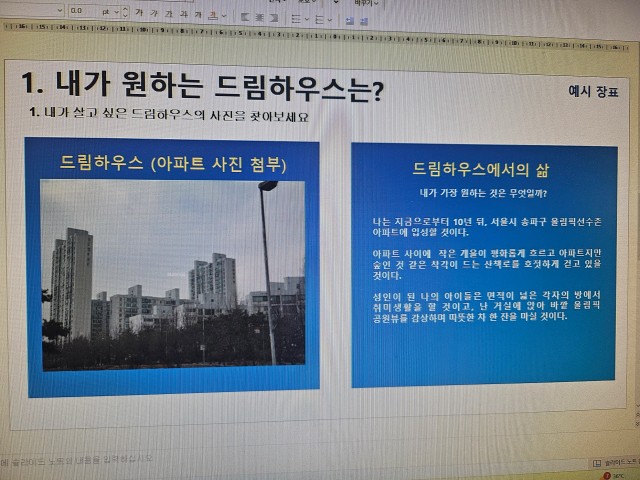
Task: Click the font size field showing 0.0
Action: (x=83, y=11)
